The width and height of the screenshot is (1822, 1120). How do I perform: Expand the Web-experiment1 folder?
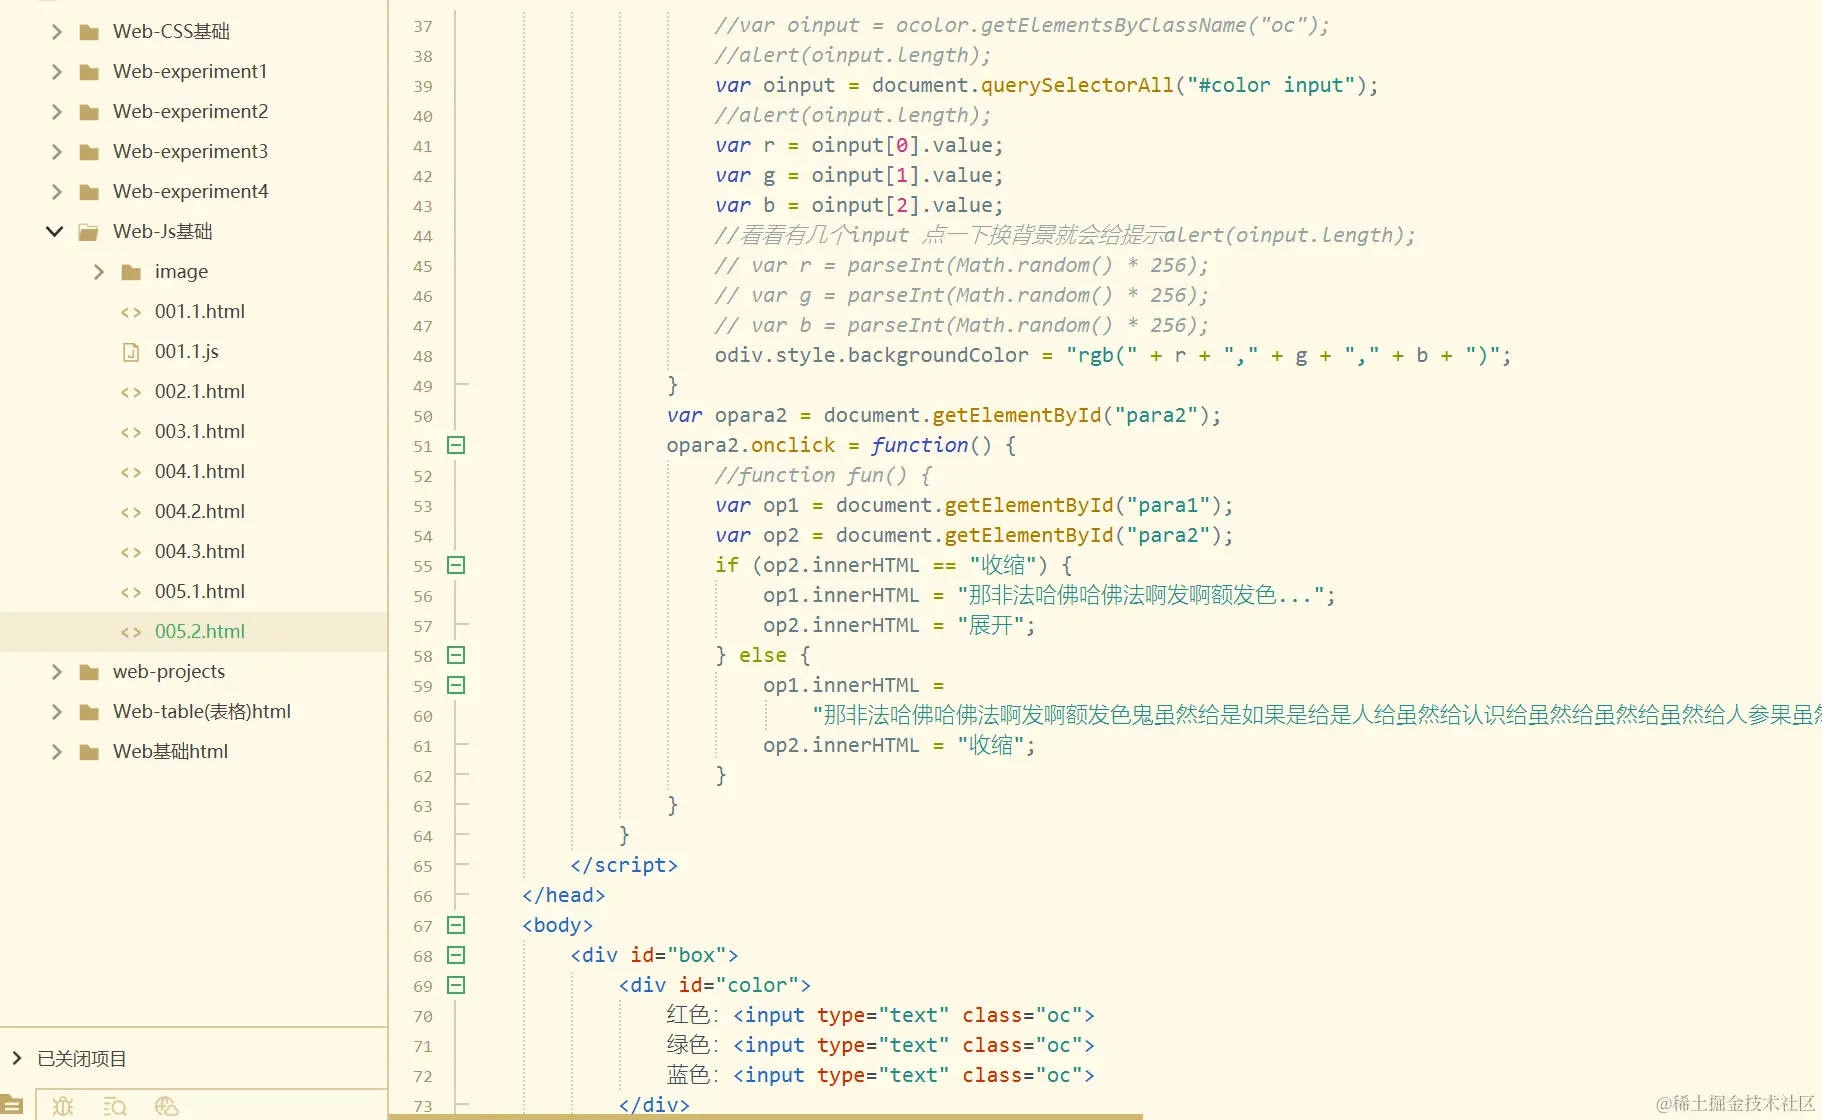click(x=56, y=72)
